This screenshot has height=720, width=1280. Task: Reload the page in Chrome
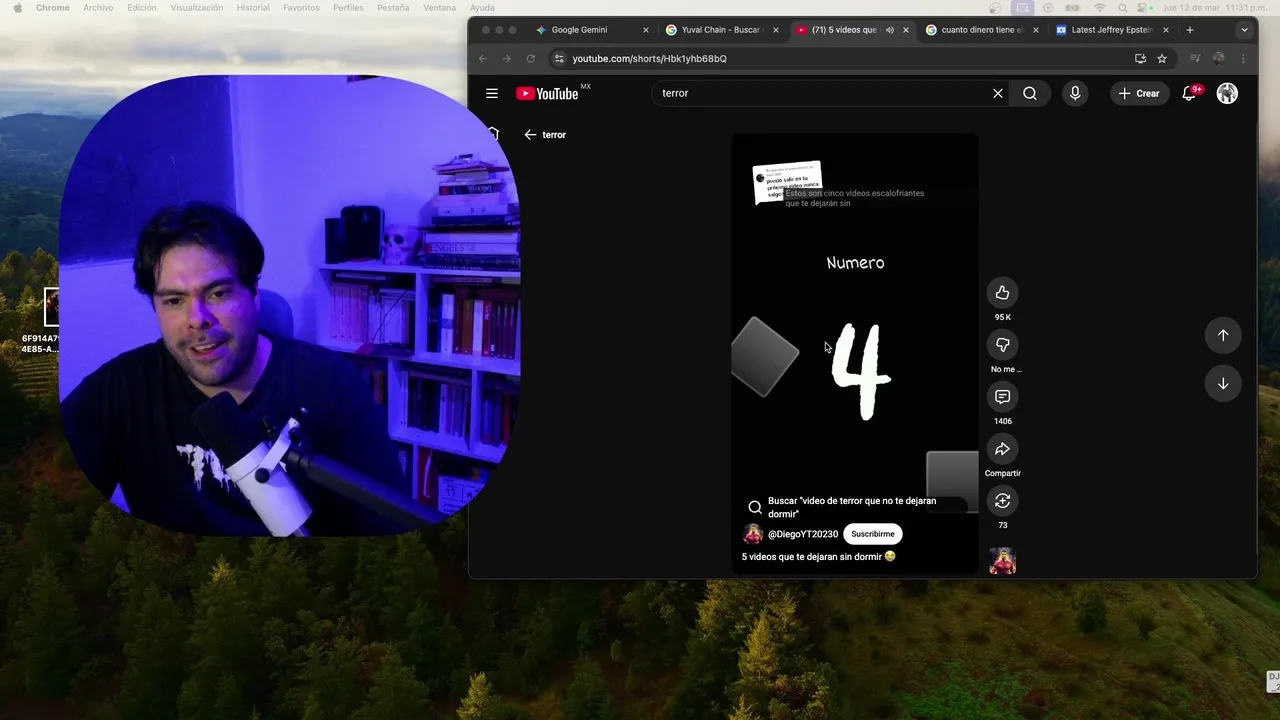coord(530,58)
